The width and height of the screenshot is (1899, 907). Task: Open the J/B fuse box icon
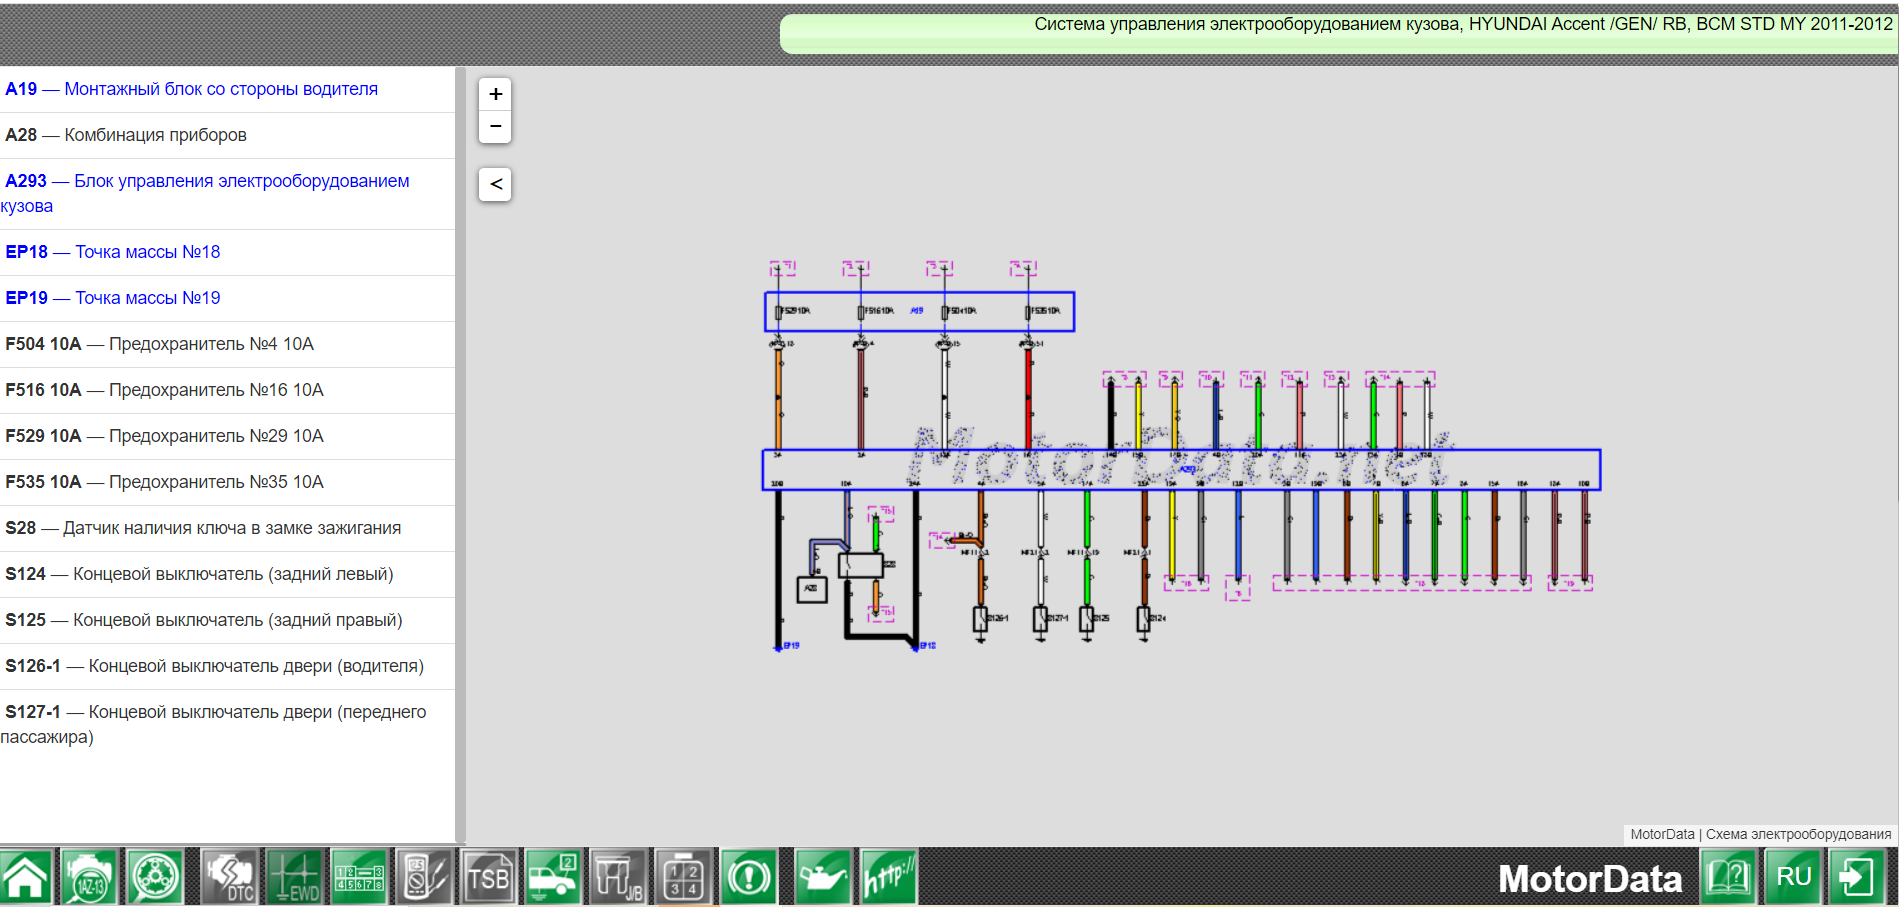619,877
